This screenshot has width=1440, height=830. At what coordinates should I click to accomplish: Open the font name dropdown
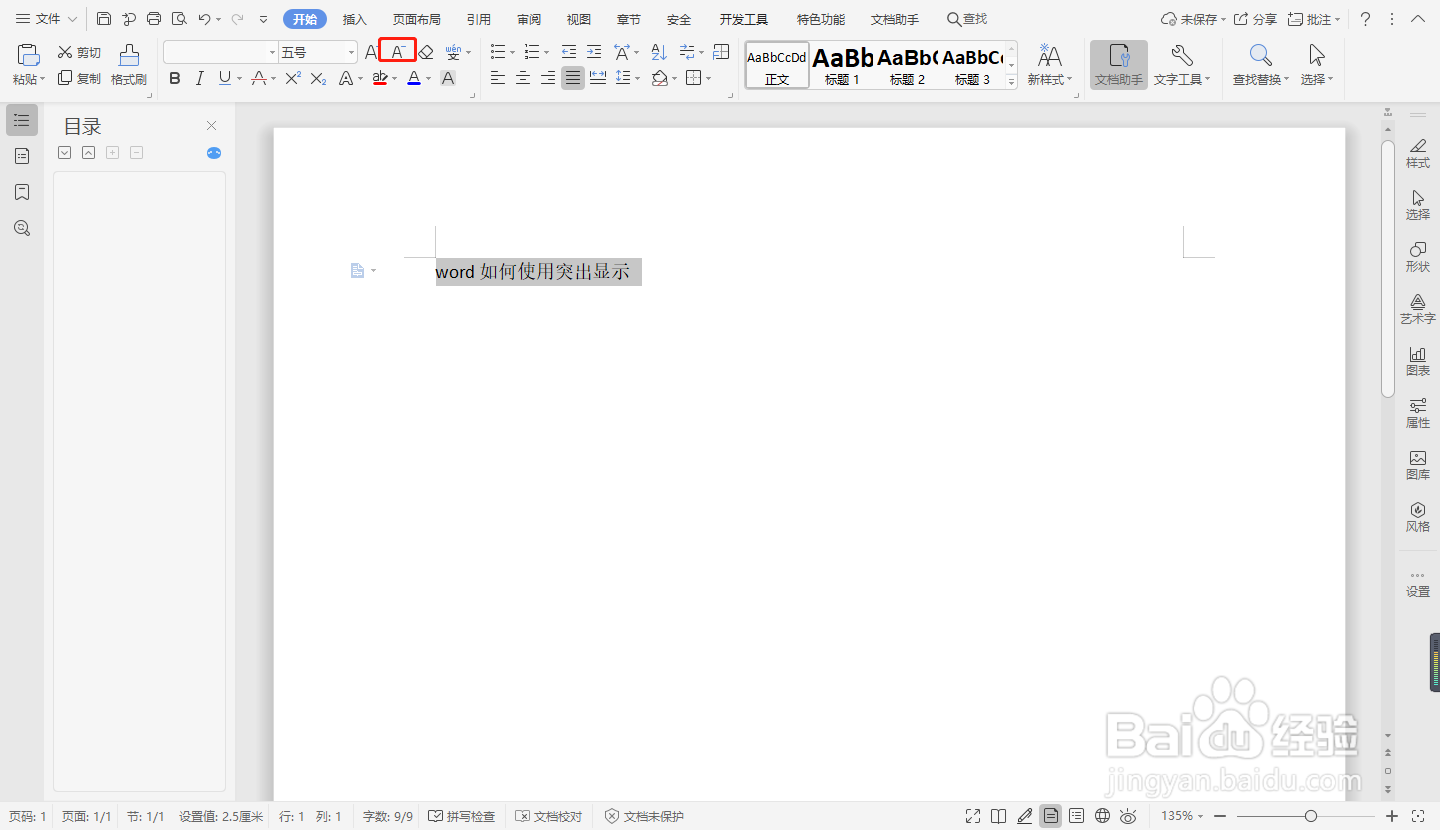[272, 52]
